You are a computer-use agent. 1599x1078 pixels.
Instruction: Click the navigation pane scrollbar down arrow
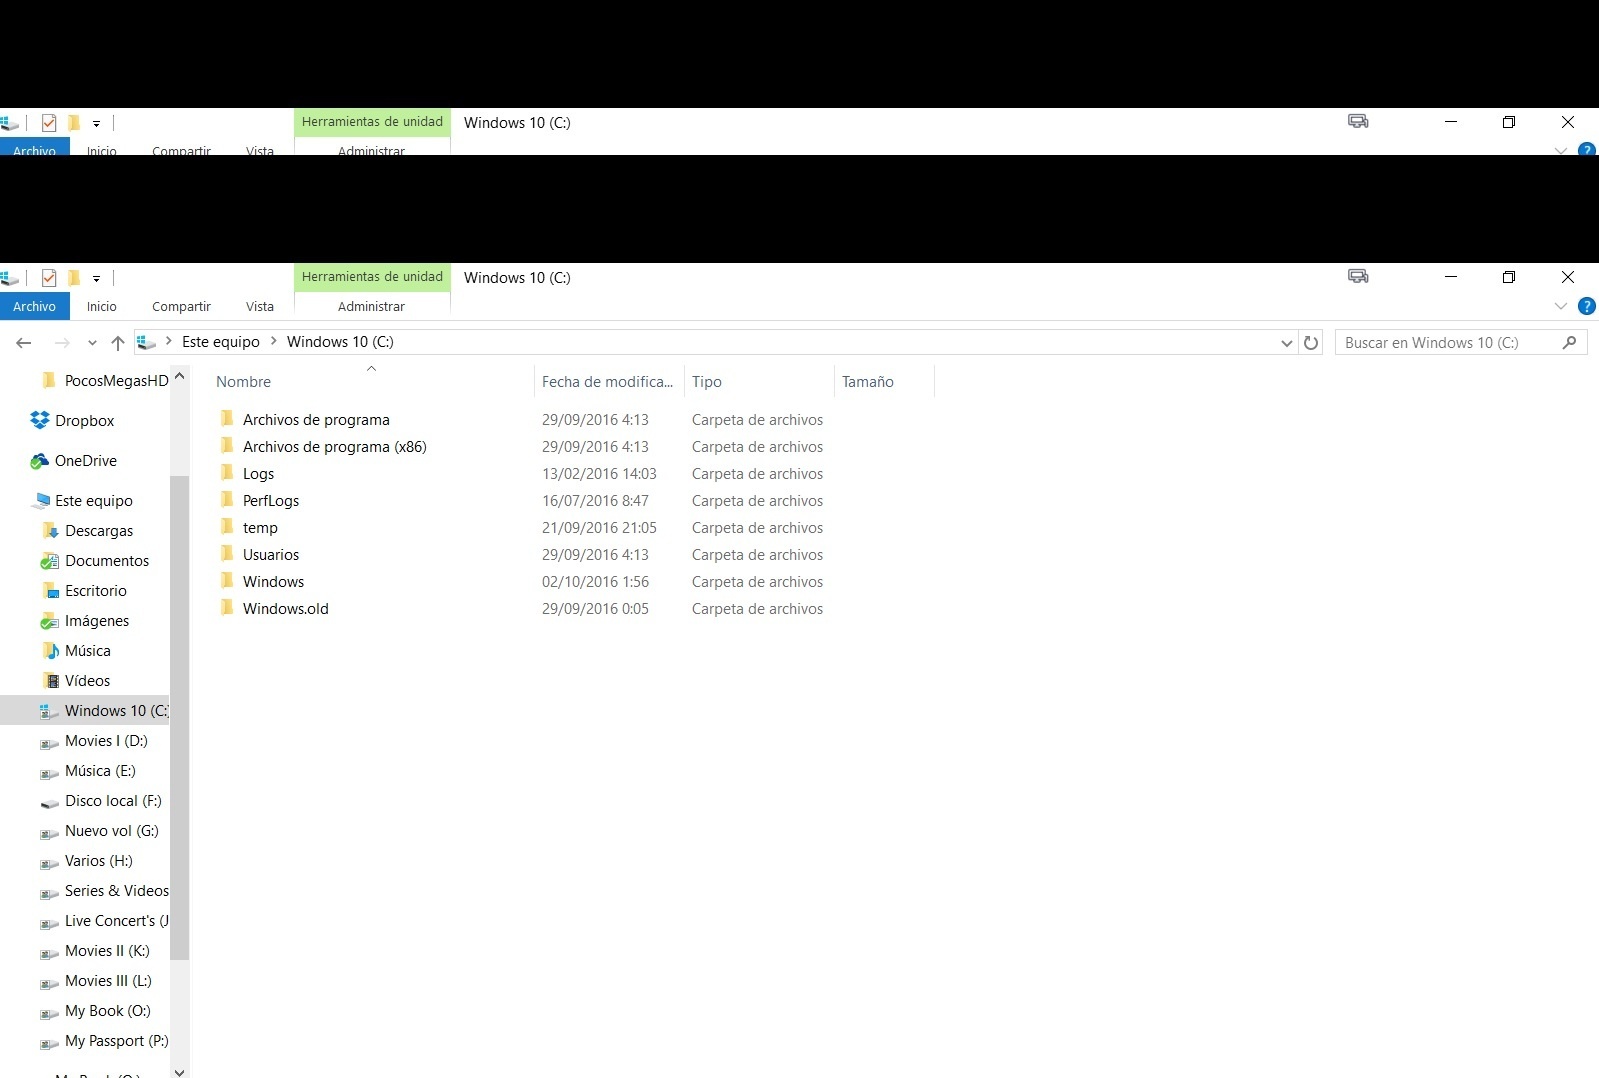pos(179,1072)
